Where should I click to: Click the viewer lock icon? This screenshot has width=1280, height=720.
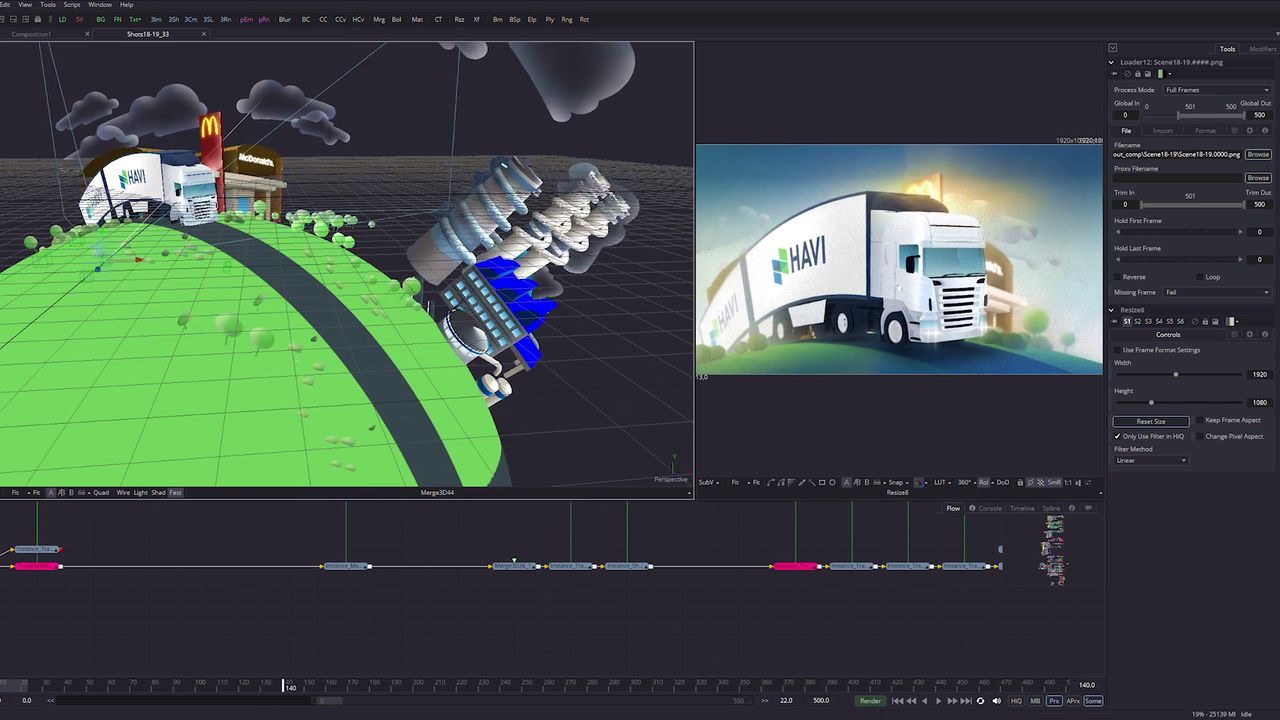click(1020, 483)
